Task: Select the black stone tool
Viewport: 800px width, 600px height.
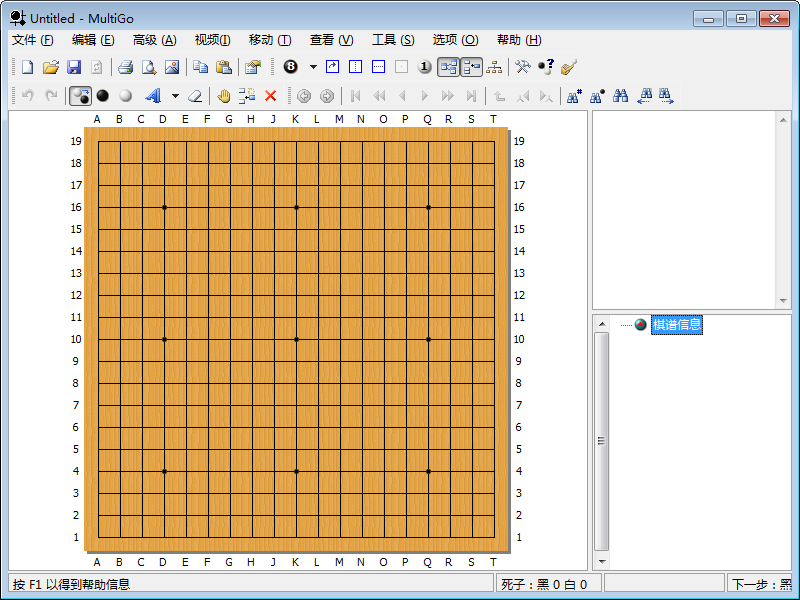Action: pyautogui.click(x=102, y=96)
